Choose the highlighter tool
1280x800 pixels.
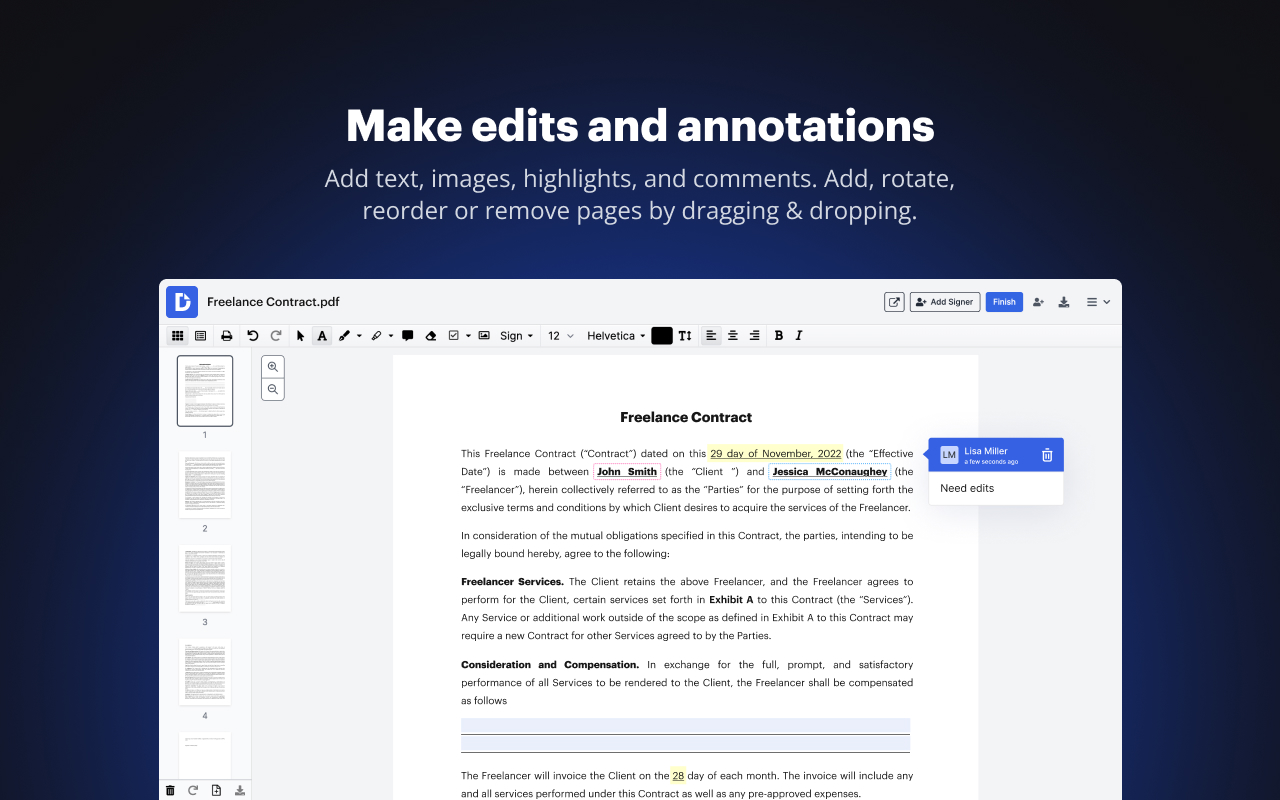[376, 336]
